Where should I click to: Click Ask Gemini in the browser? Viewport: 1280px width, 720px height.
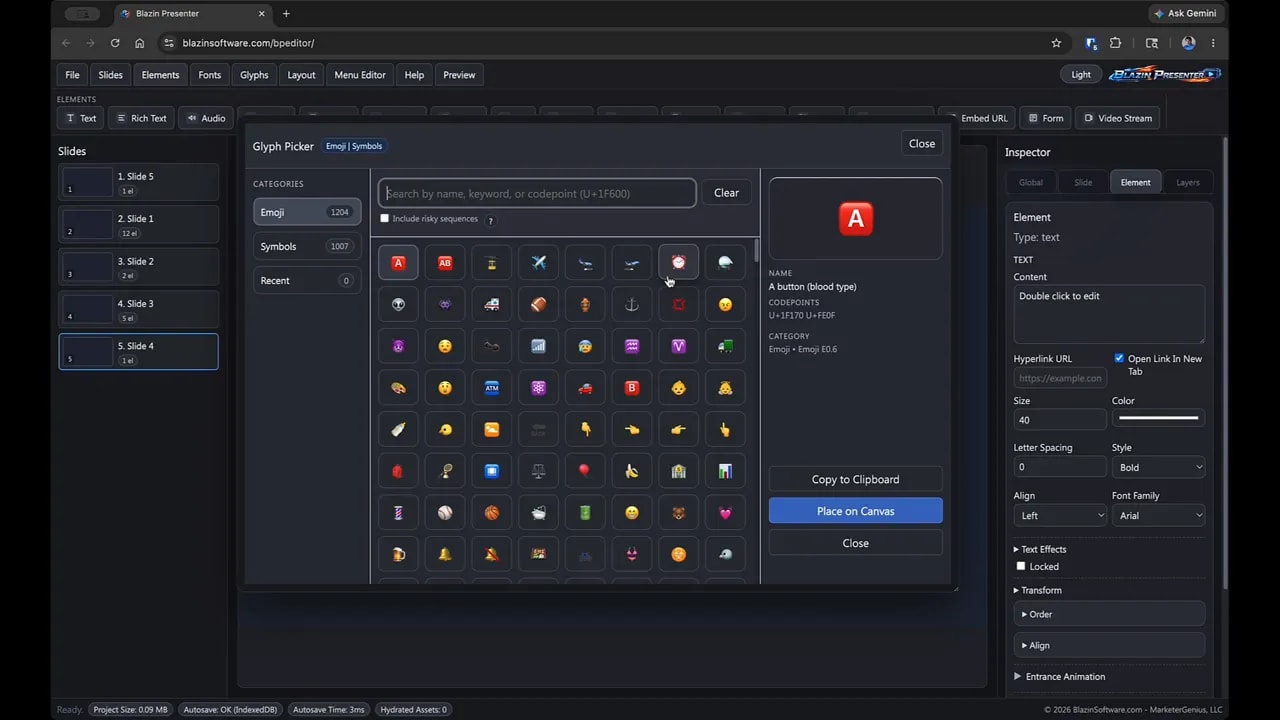pyautogui.click(x=1186, y=13)
